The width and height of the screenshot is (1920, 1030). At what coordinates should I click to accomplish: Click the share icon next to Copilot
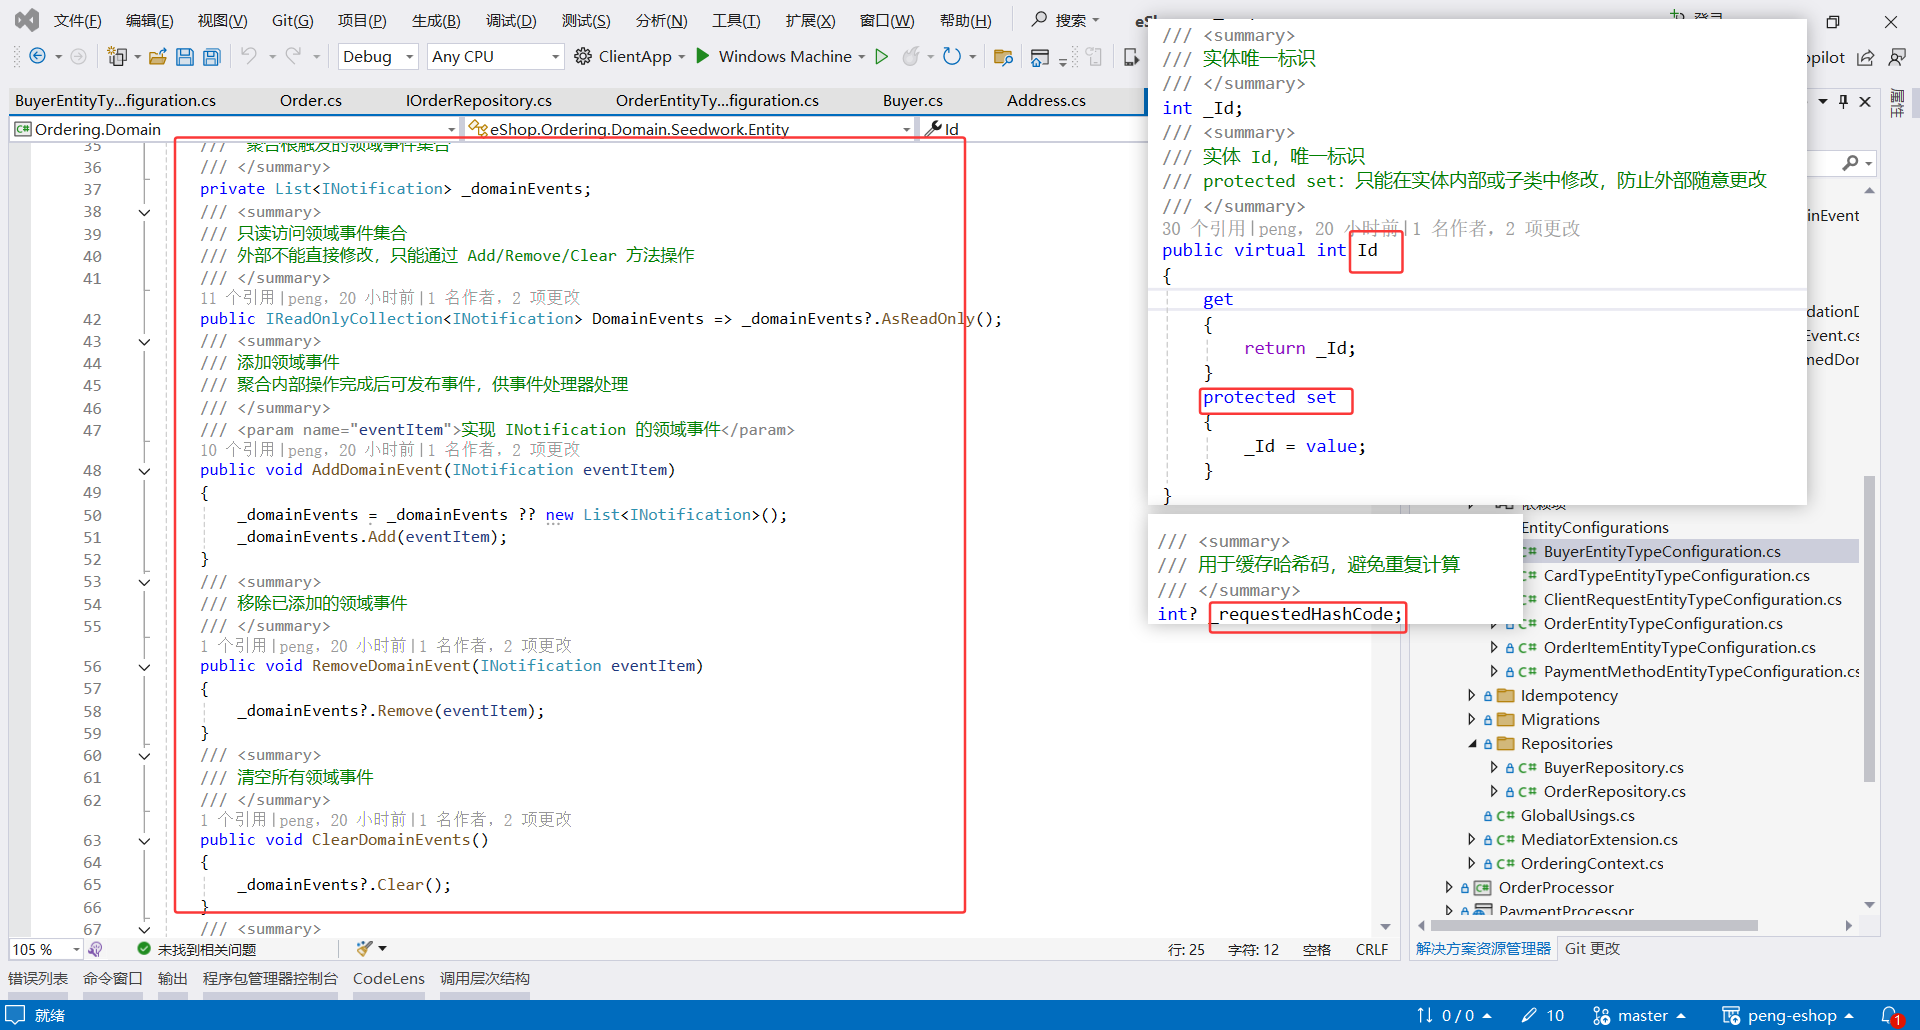(x=1866, y=57)
